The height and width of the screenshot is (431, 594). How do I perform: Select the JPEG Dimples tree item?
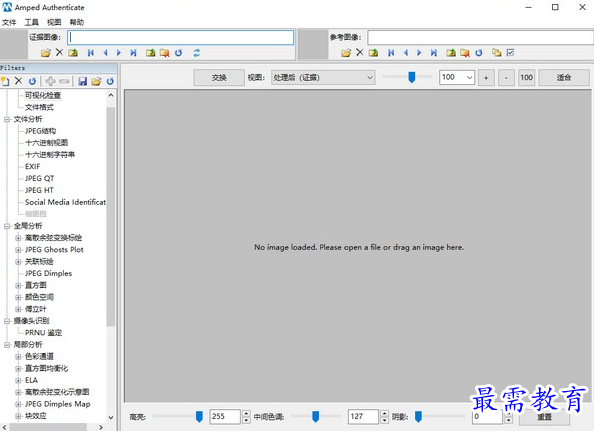click(x=48, y=273)
